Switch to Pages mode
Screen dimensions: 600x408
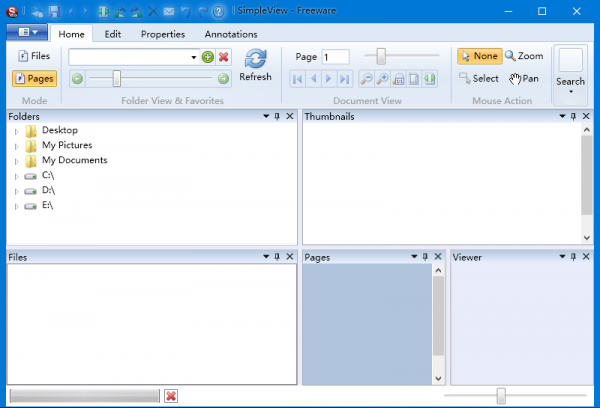(x=34, y=78)
